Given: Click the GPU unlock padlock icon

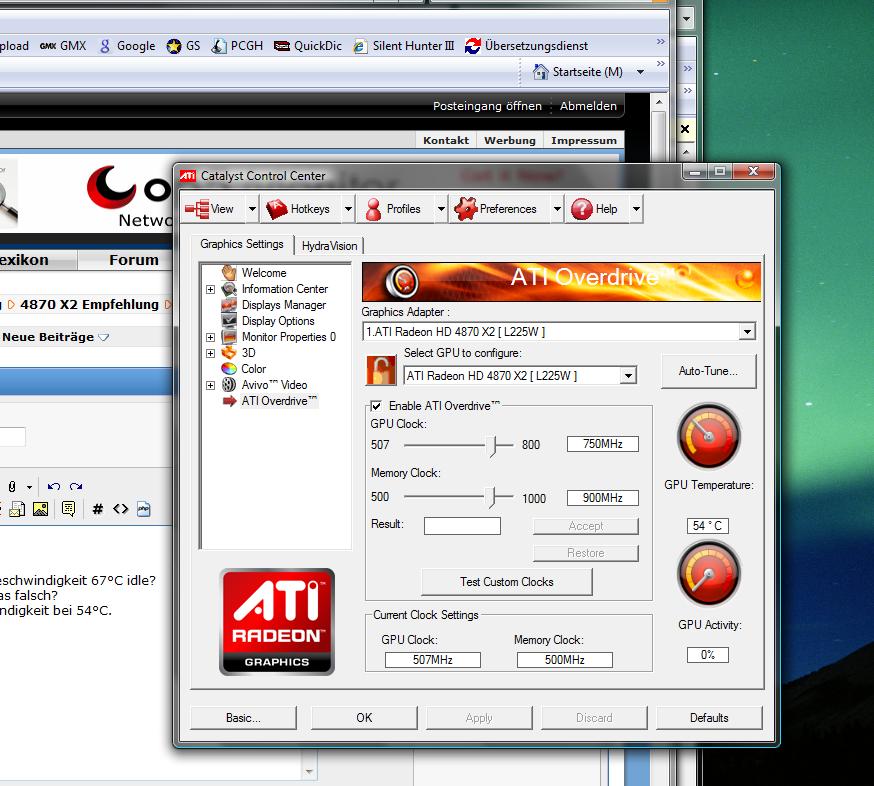Looking at the screenshot, I should click(x=381, y=370).
